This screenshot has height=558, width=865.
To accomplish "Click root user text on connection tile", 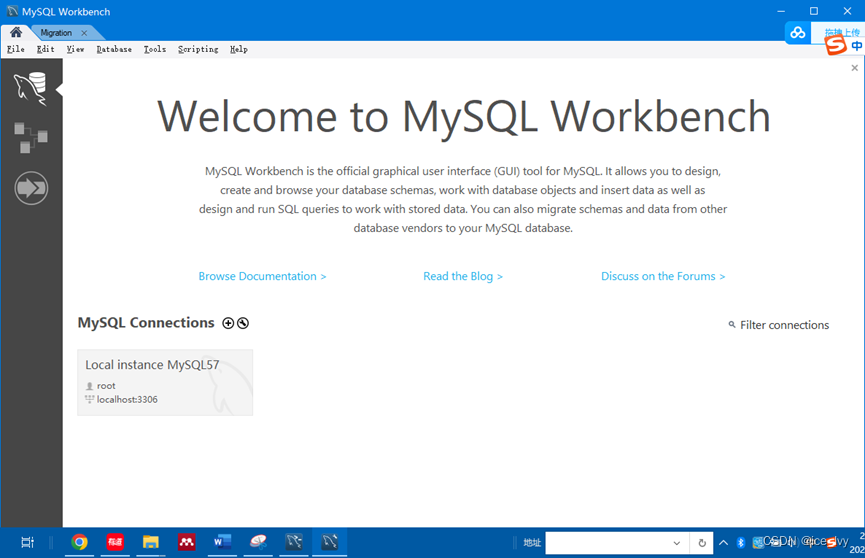I will [x=106, y=386].
